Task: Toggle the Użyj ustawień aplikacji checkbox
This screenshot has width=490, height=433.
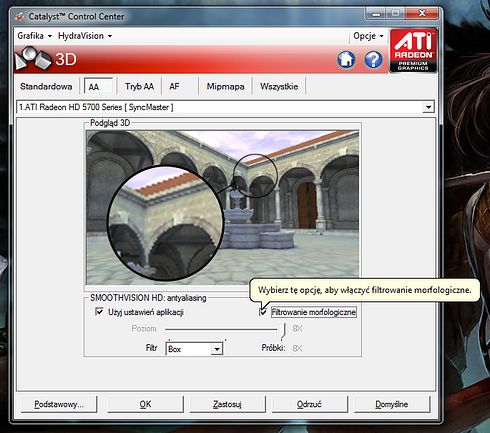Action: 99,312
